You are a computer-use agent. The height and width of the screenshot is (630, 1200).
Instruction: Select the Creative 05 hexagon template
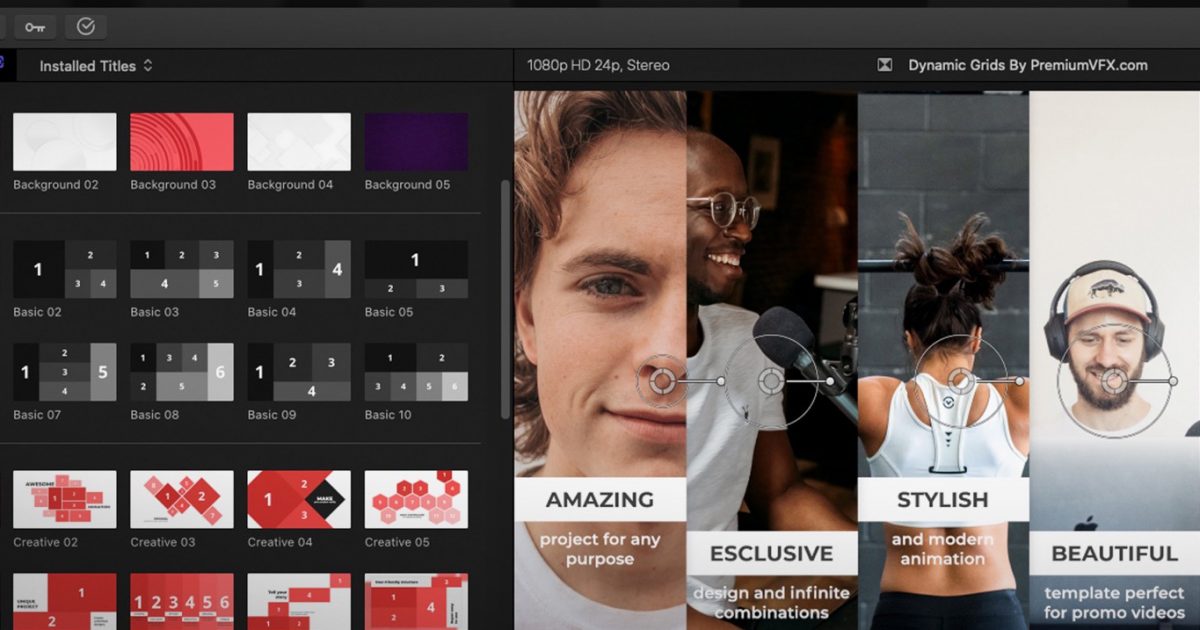[417, 498]
